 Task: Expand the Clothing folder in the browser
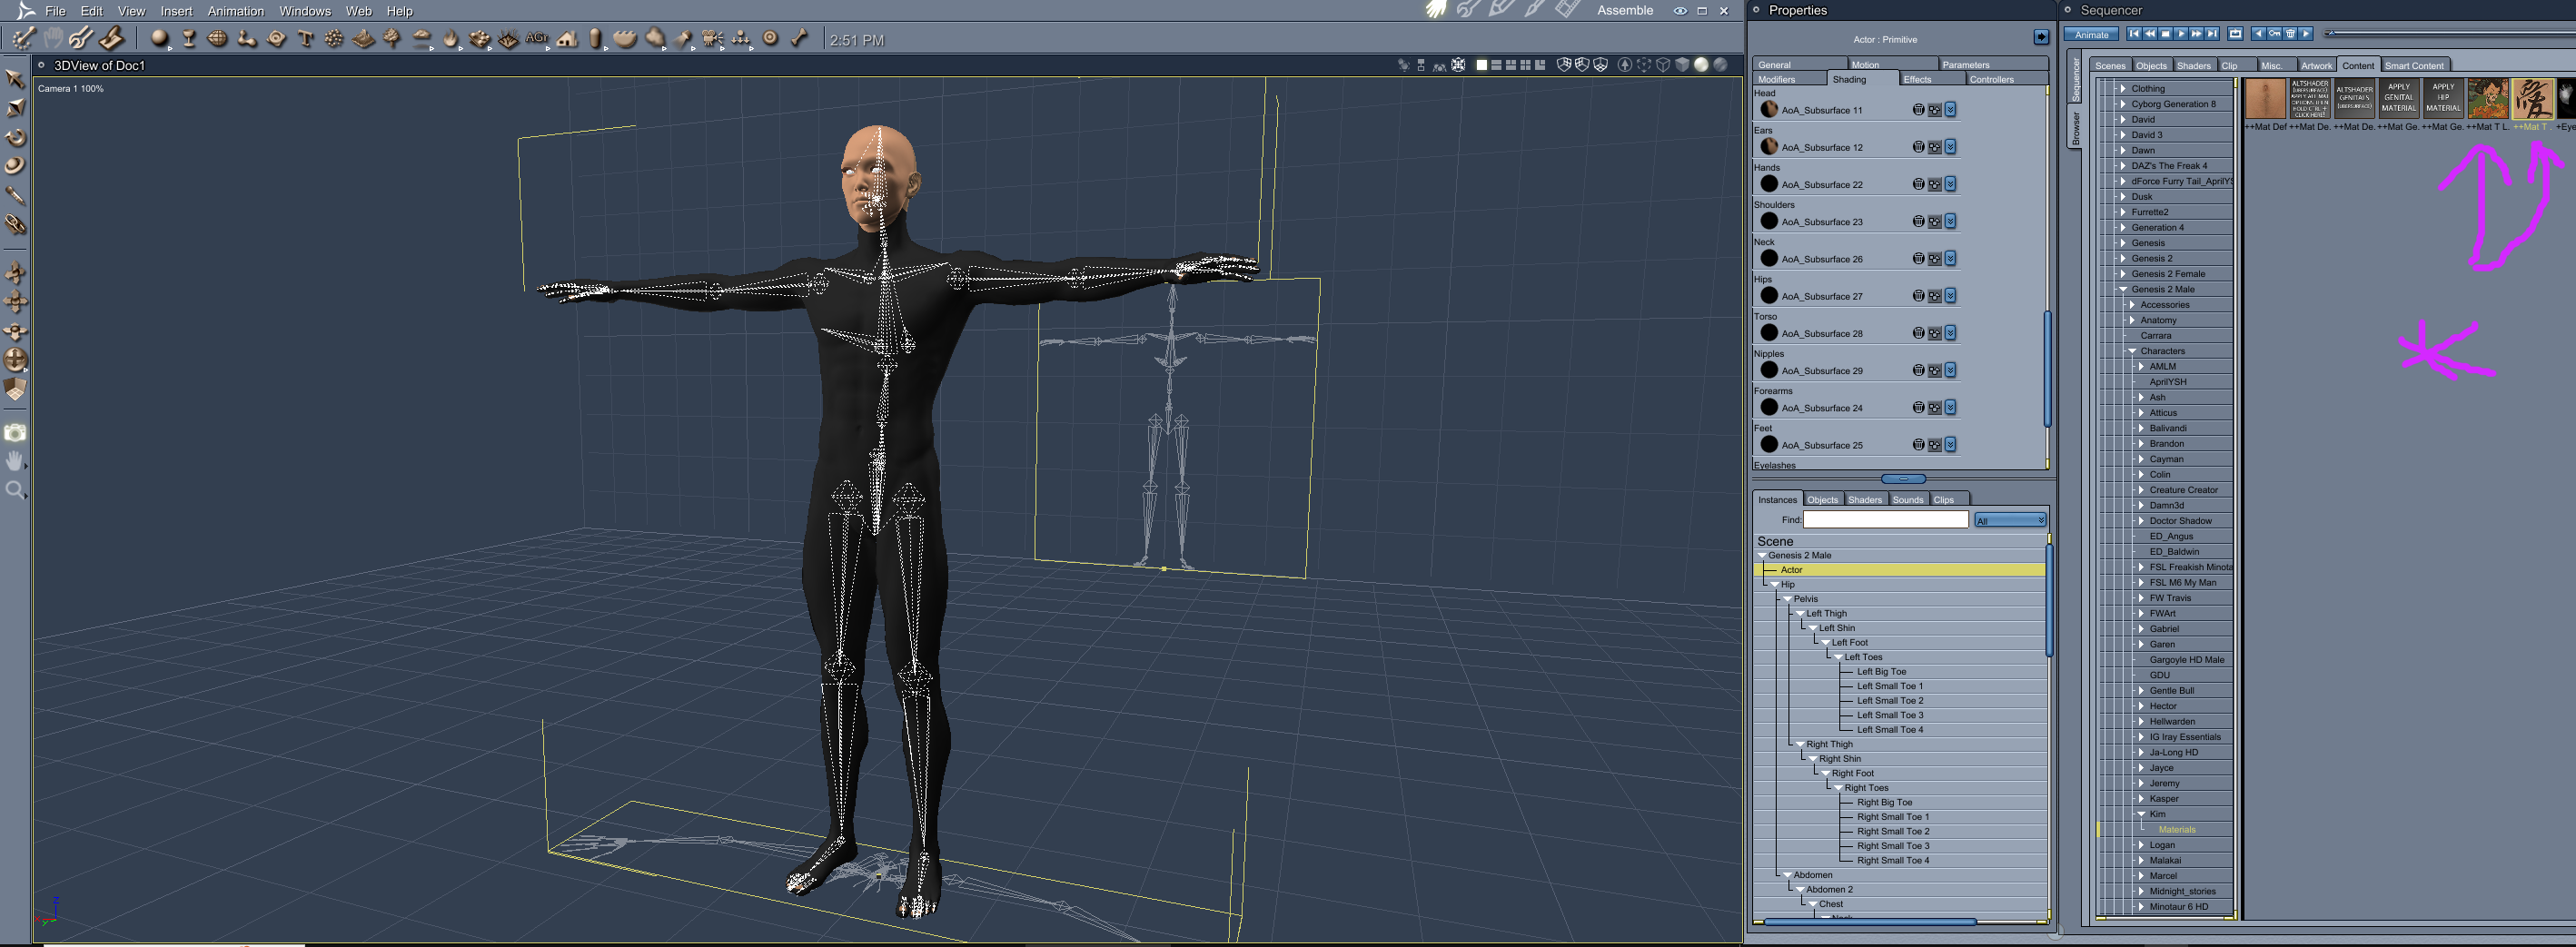[x=2123, y=88]
